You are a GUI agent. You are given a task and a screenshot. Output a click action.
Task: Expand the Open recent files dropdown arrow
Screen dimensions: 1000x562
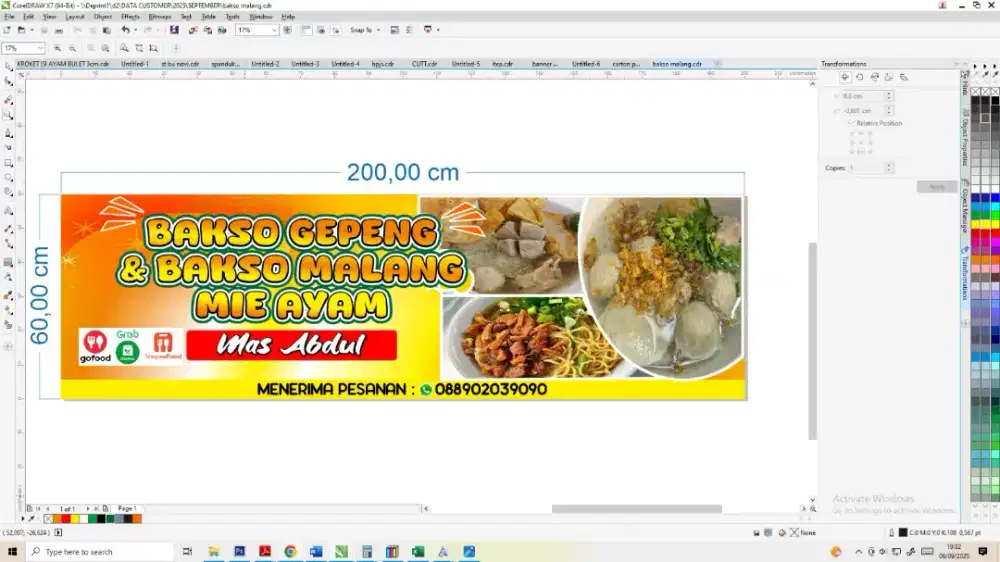(31, 30)
